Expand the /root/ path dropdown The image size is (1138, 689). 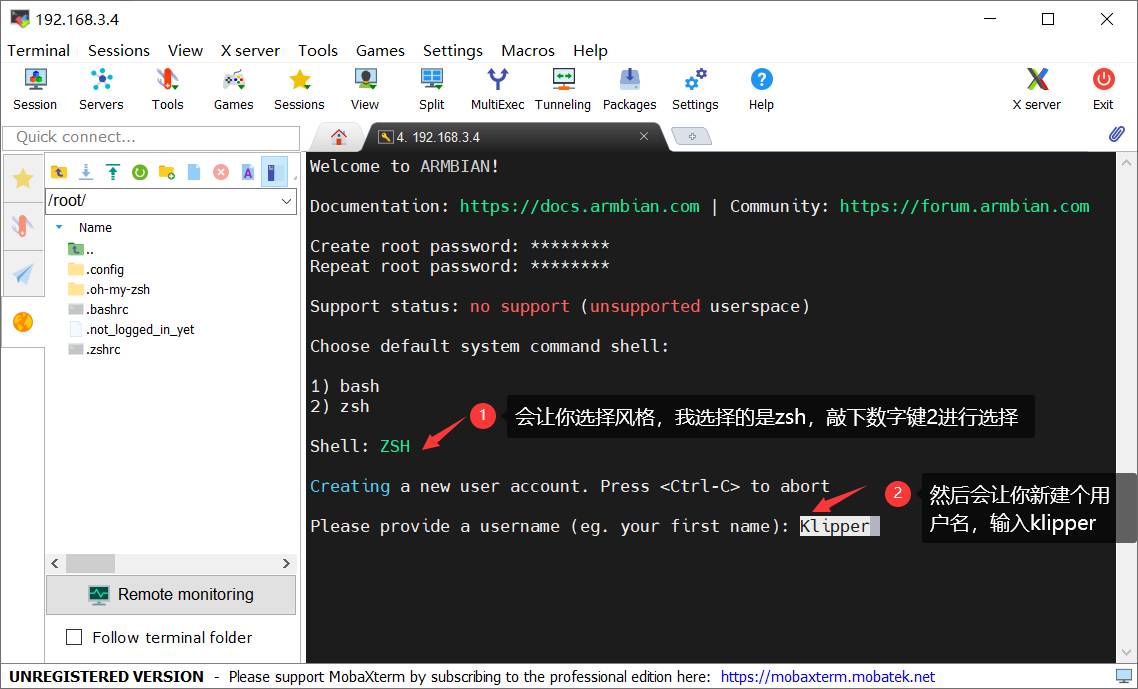(x=287, y=201)
